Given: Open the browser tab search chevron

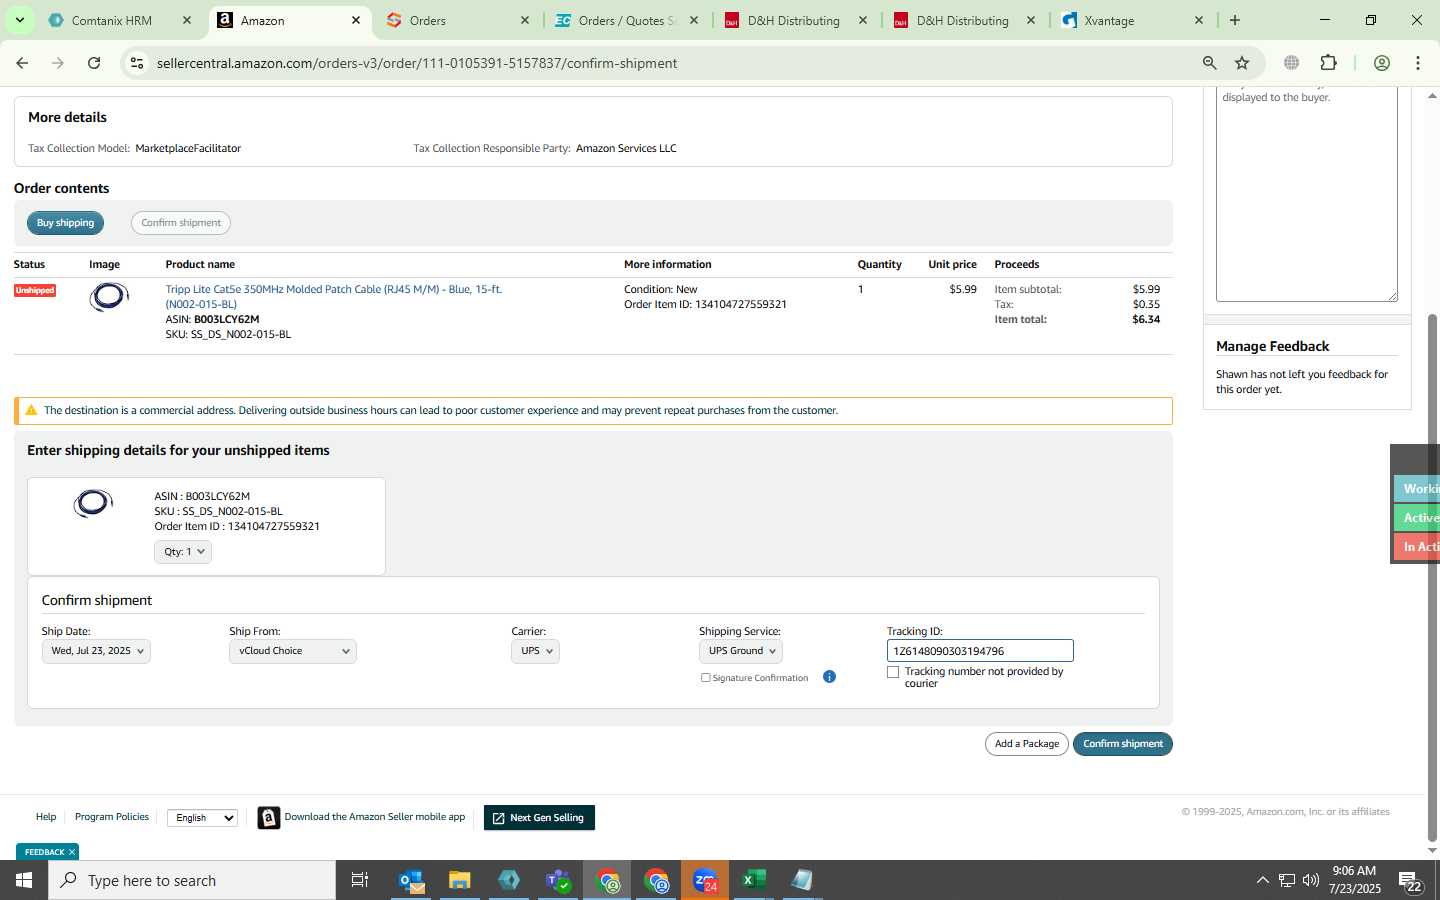Looking at the screenshot, I should 19,20.
